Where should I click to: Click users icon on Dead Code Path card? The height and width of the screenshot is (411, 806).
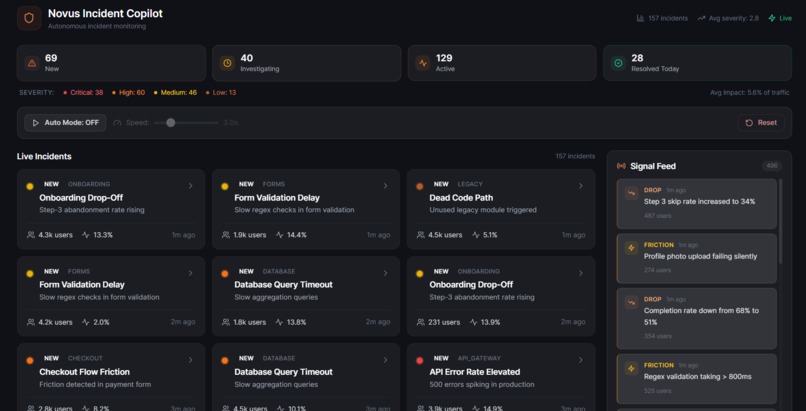(421, 235)
